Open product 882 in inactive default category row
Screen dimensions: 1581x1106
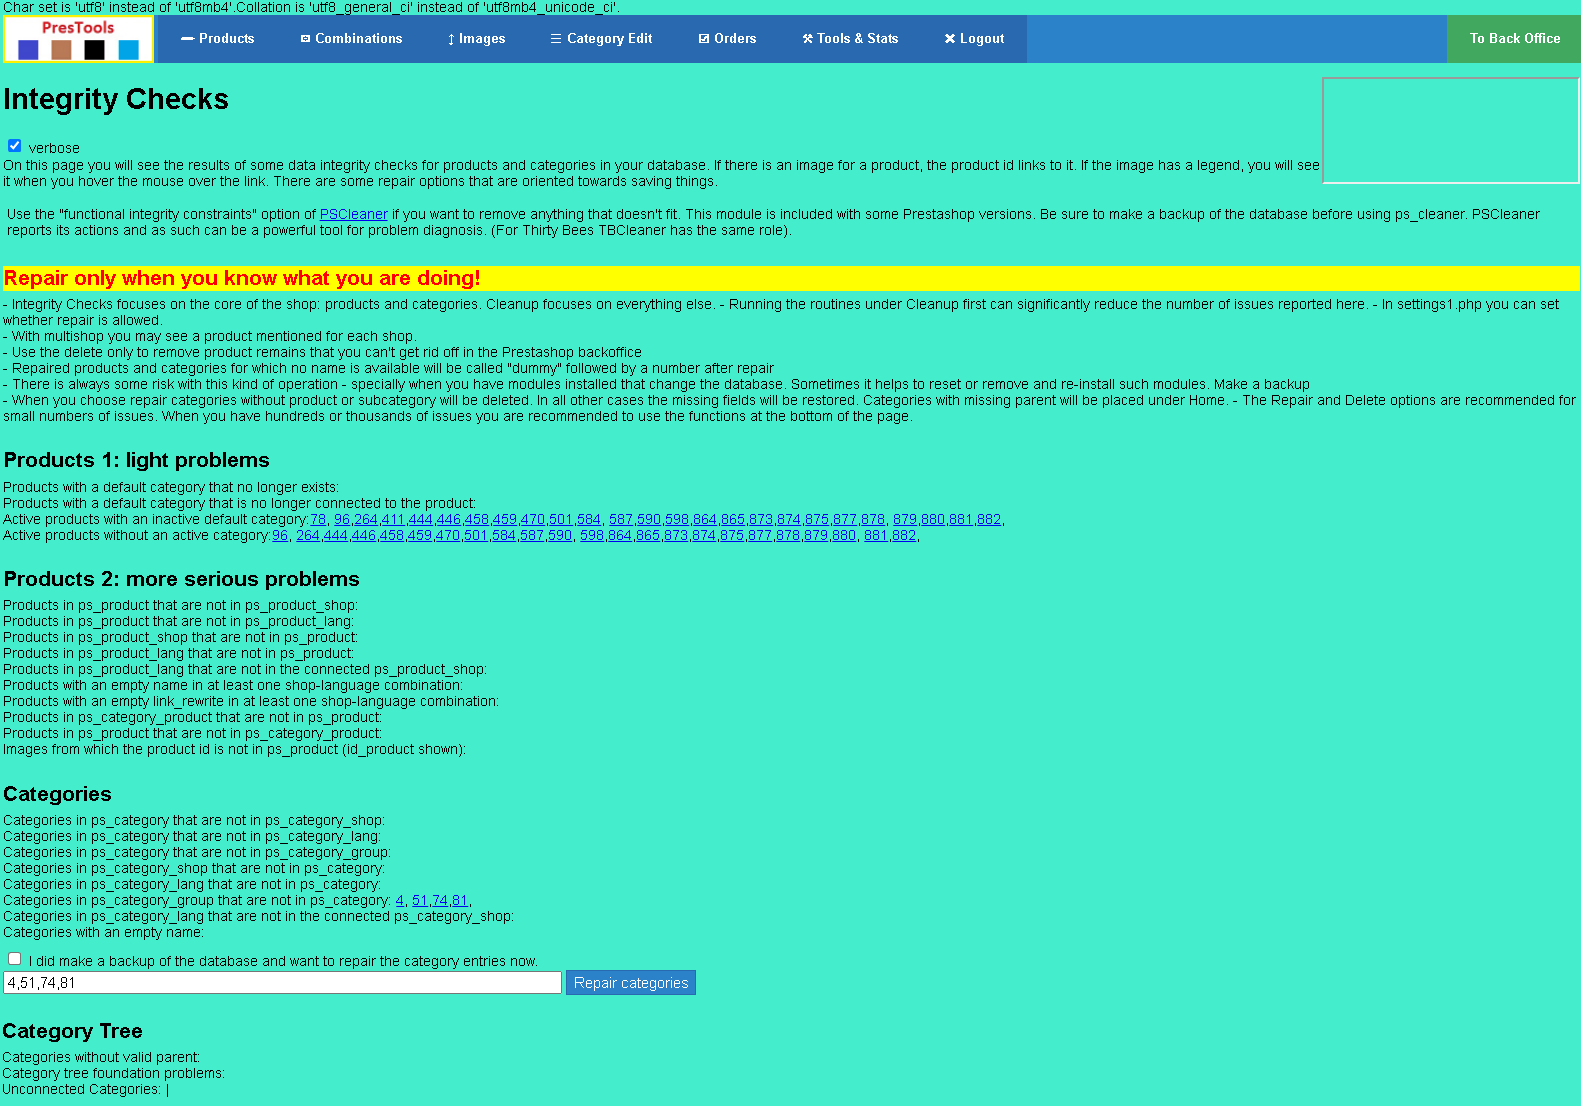989,519
